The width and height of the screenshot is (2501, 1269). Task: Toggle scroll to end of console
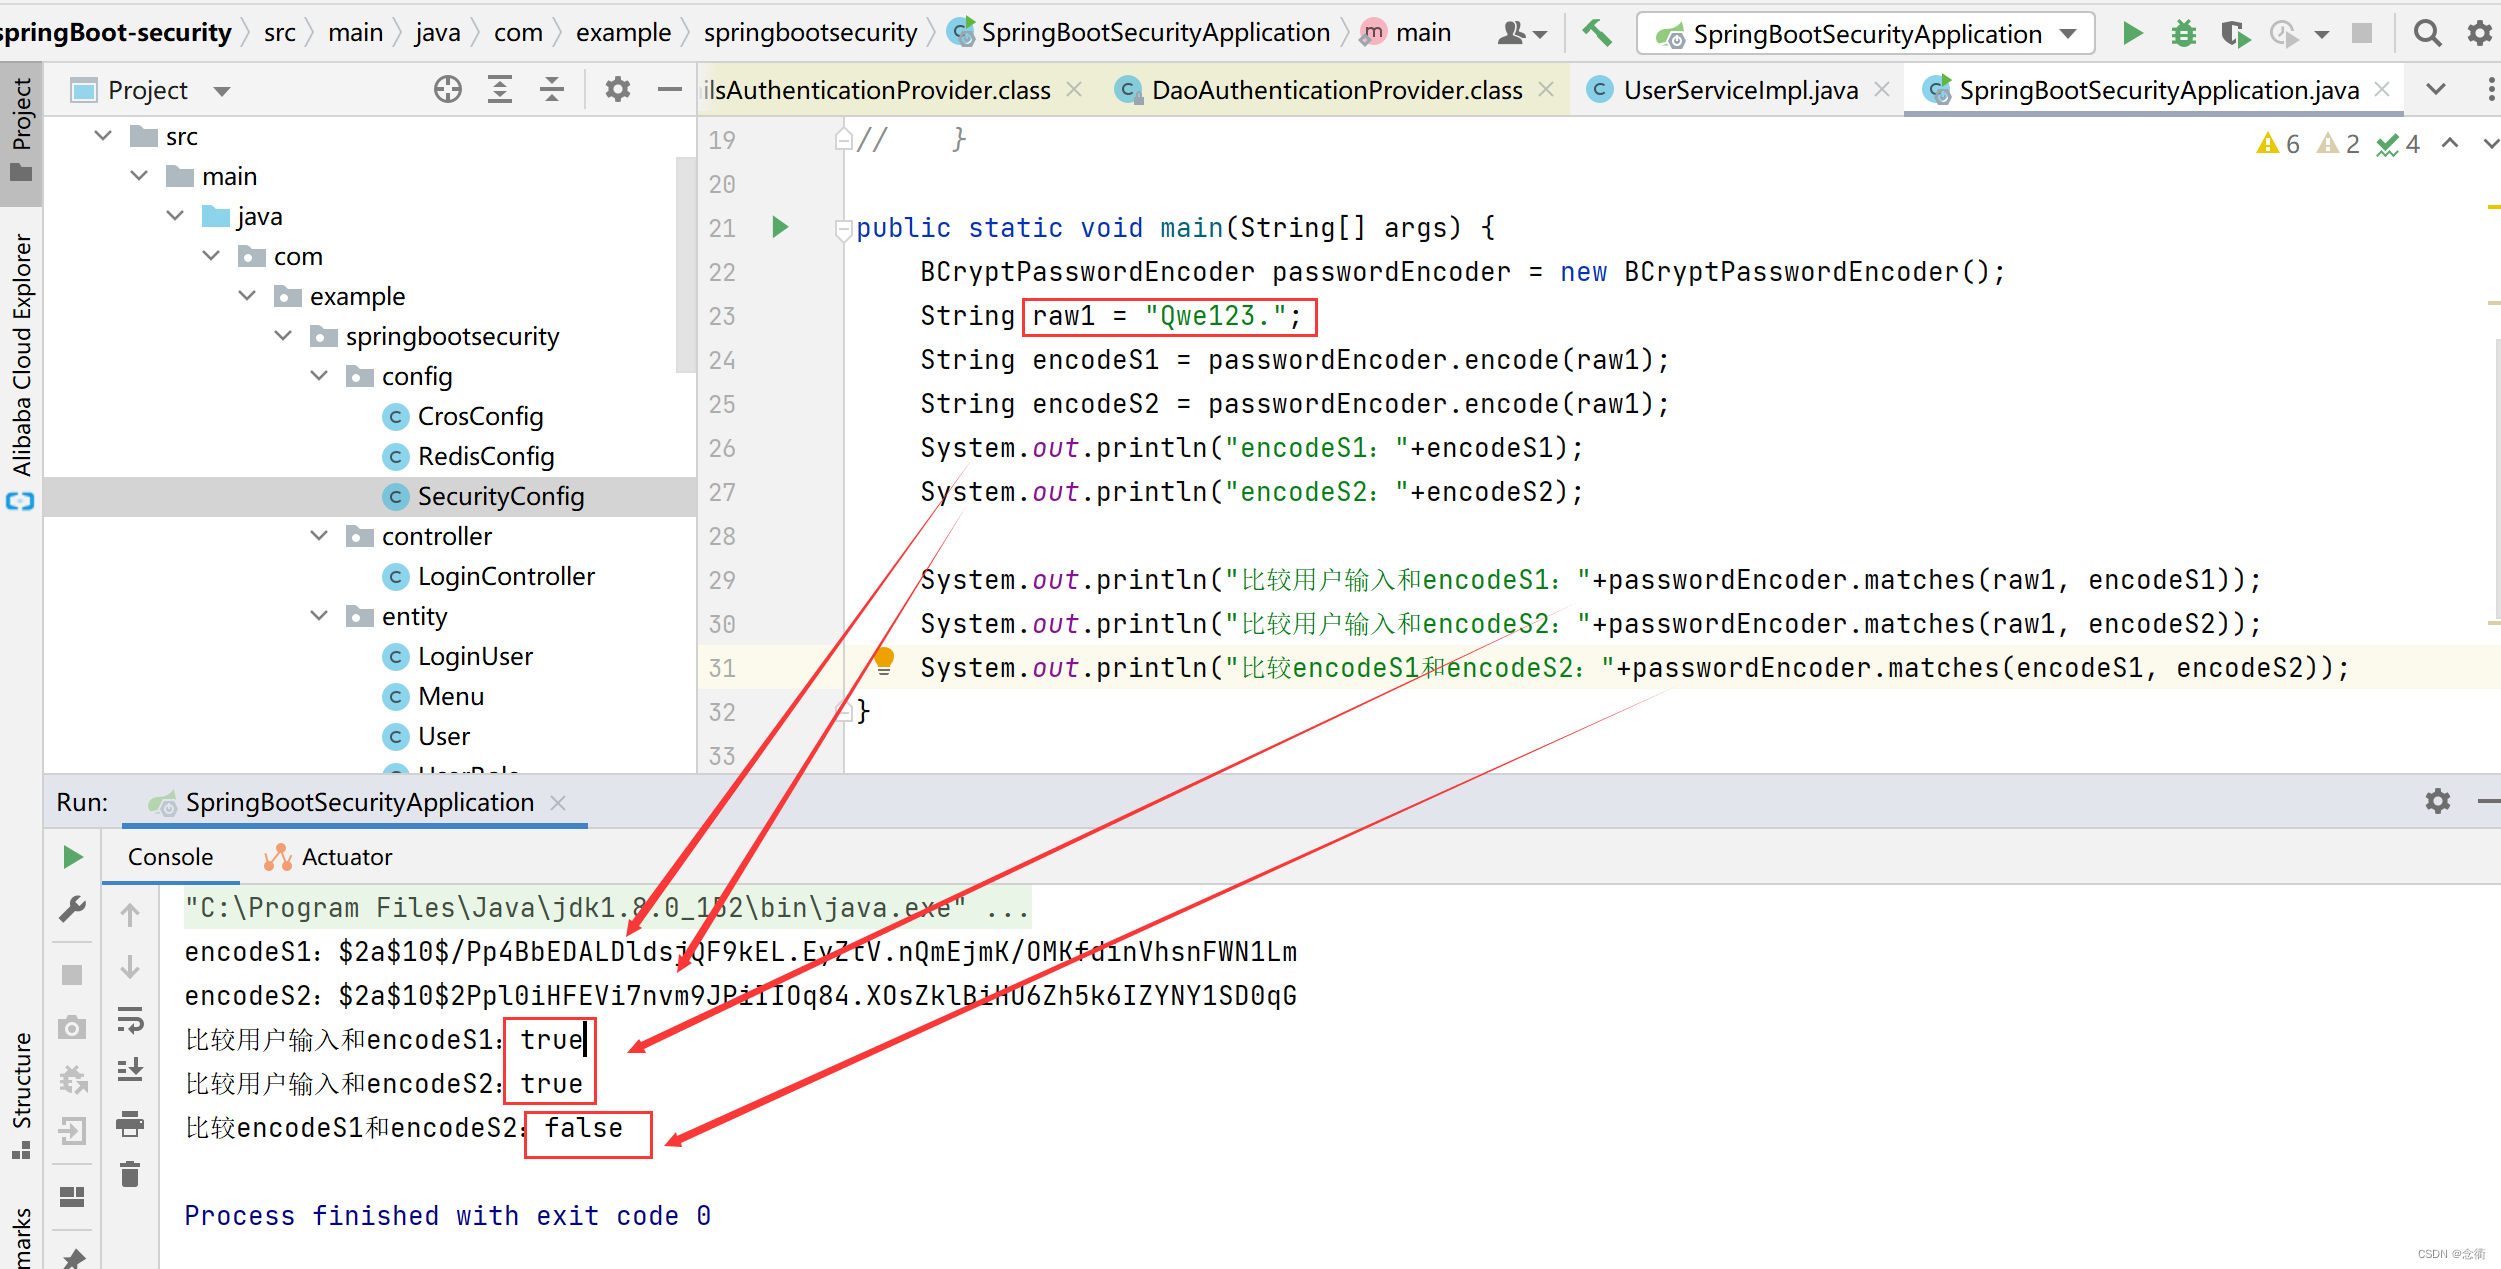(130, 1071)
